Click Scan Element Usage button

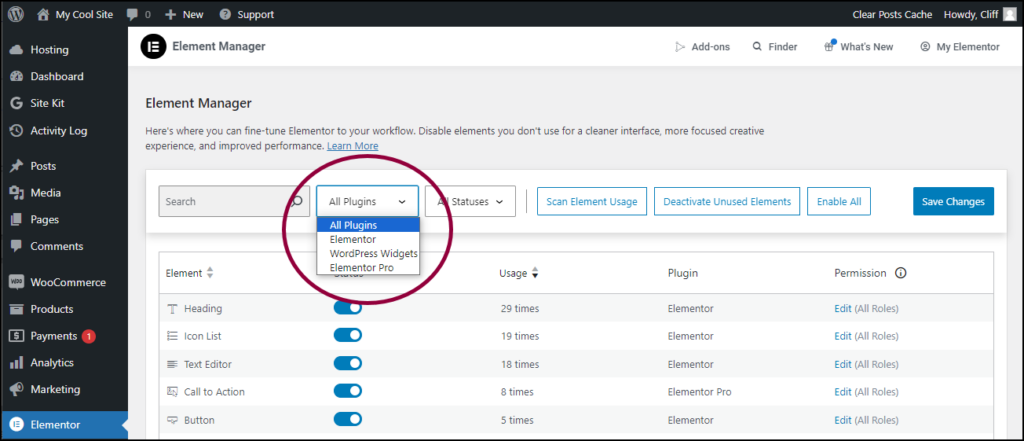[592, 201]
